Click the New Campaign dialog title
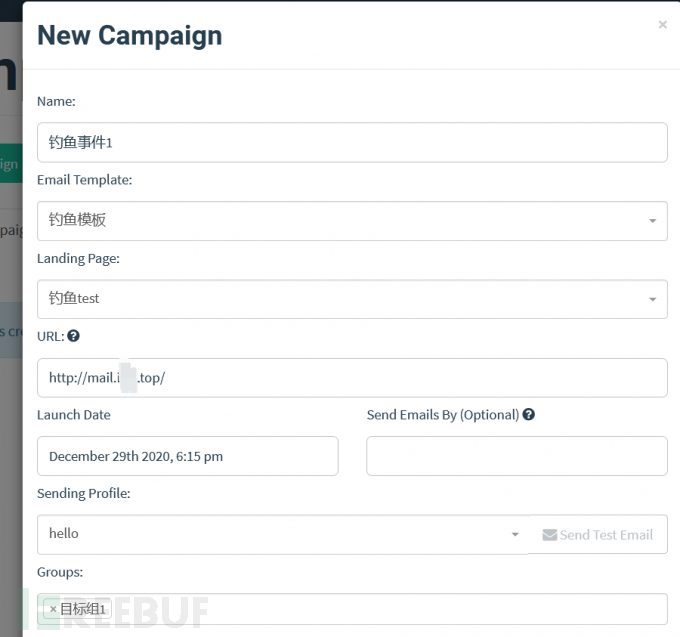 [x=130, y=36]
